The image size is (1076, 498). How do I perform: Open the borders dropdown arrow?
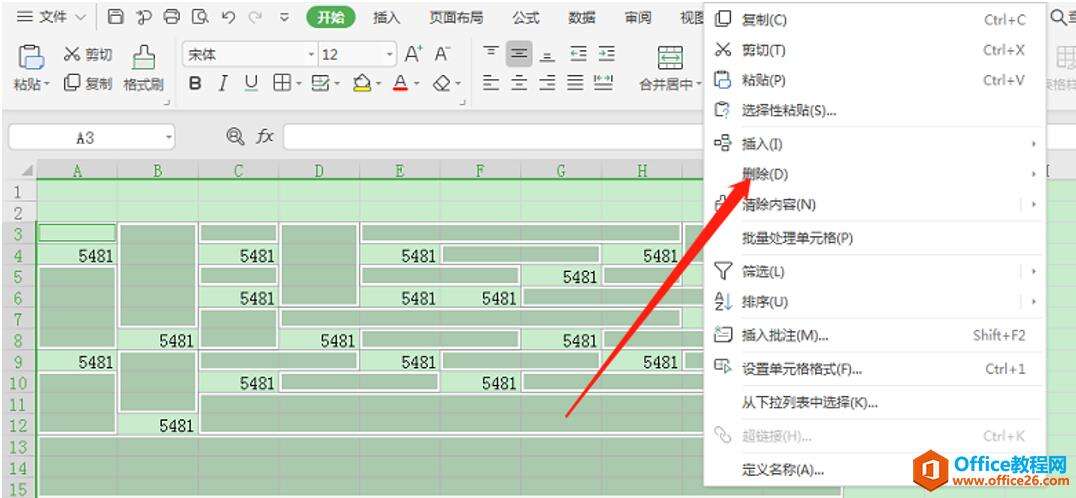pos(299,84)
